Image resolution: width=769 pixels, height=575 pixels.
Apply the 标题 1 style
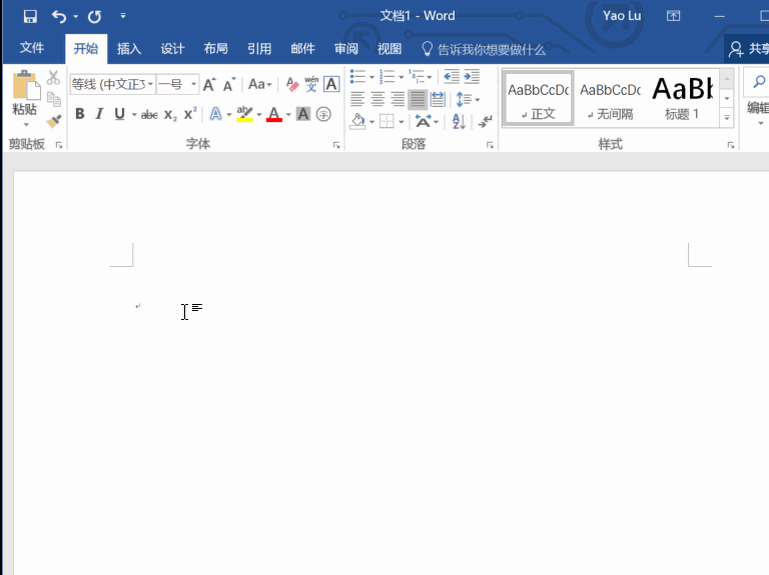pos(682,99)
